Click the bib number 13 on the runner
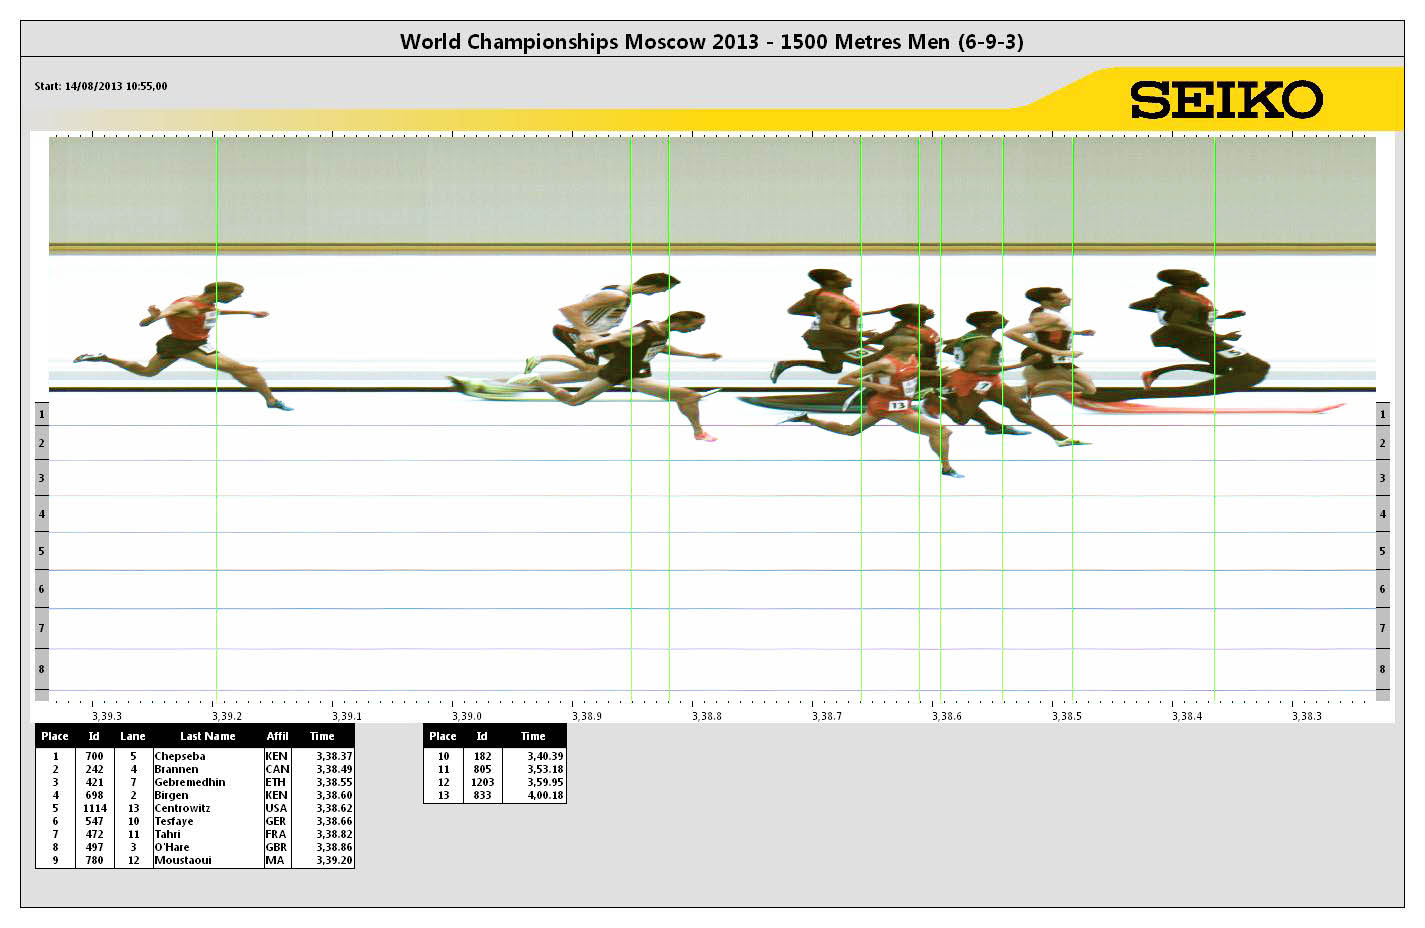 [897, 405]
